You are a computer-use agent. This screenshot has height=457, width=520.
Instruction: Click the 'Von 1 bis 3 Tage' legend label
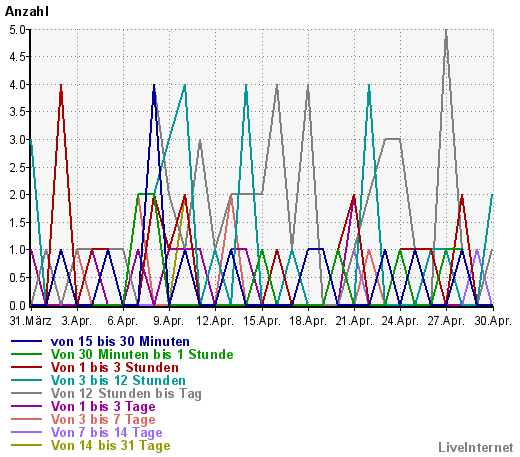pyautogui.click(x=103, y=406)
